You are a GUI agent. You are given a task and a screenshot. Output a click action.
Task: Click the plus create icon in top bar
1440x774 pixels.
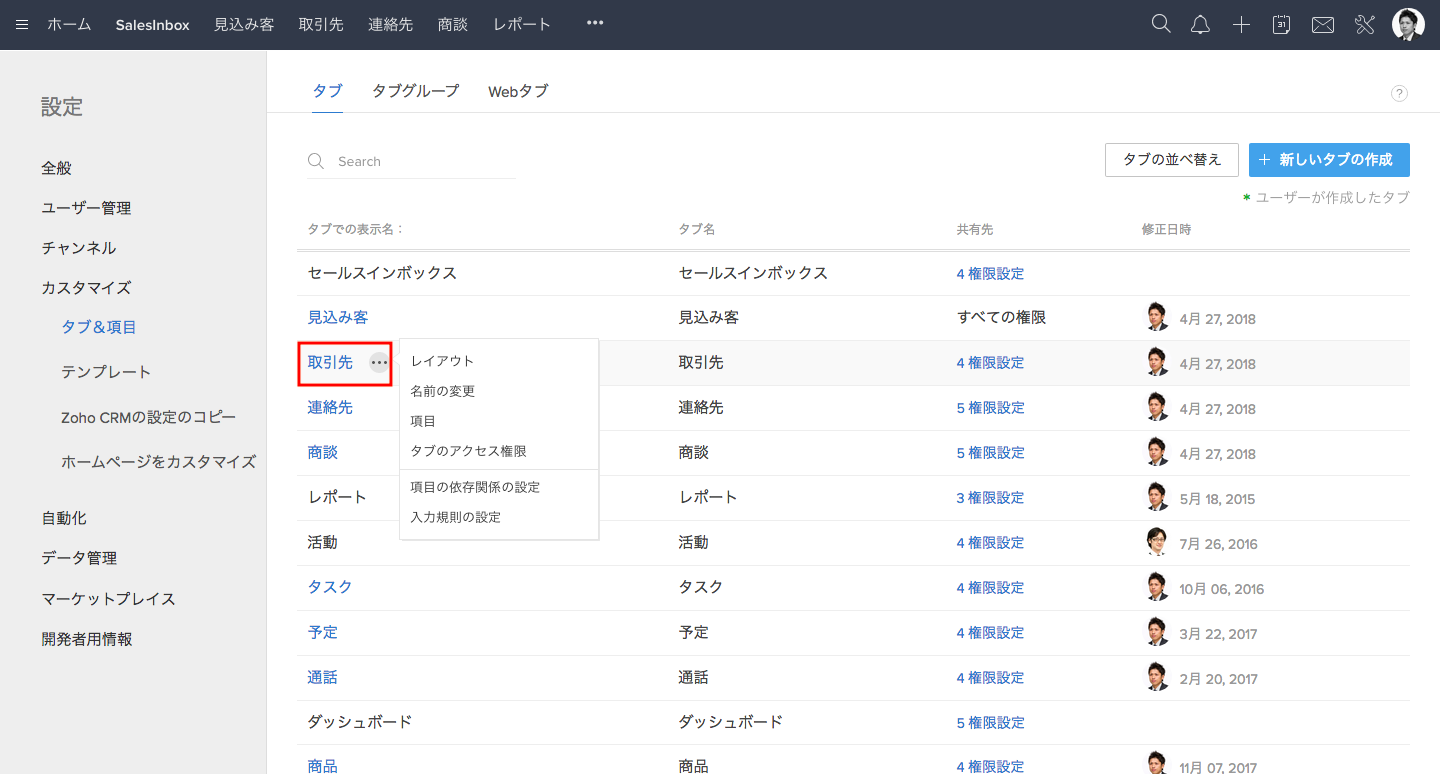coord(1241,26)
